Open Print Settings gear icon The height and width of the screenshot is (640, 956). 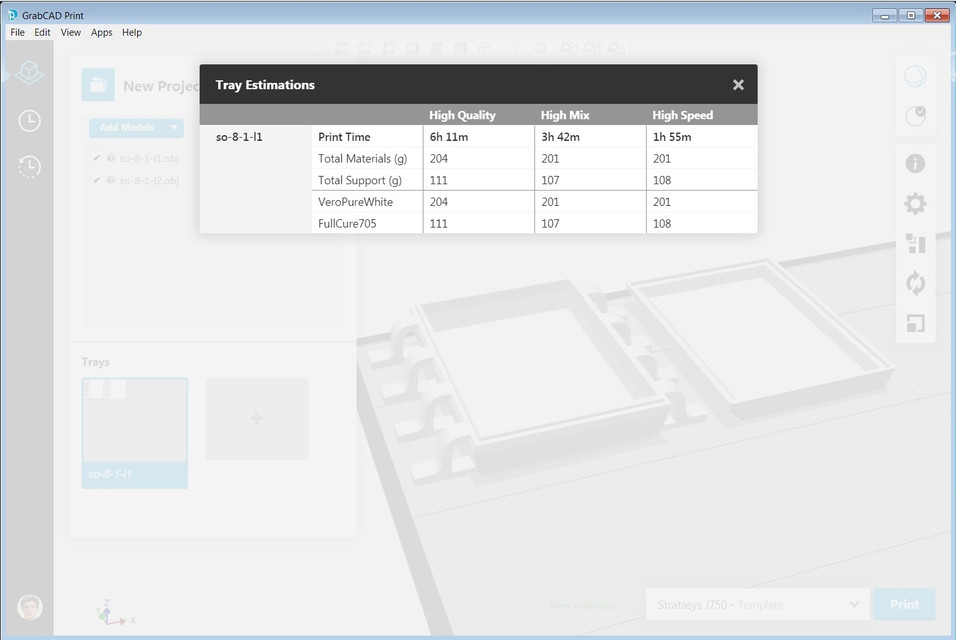[914, 203]
